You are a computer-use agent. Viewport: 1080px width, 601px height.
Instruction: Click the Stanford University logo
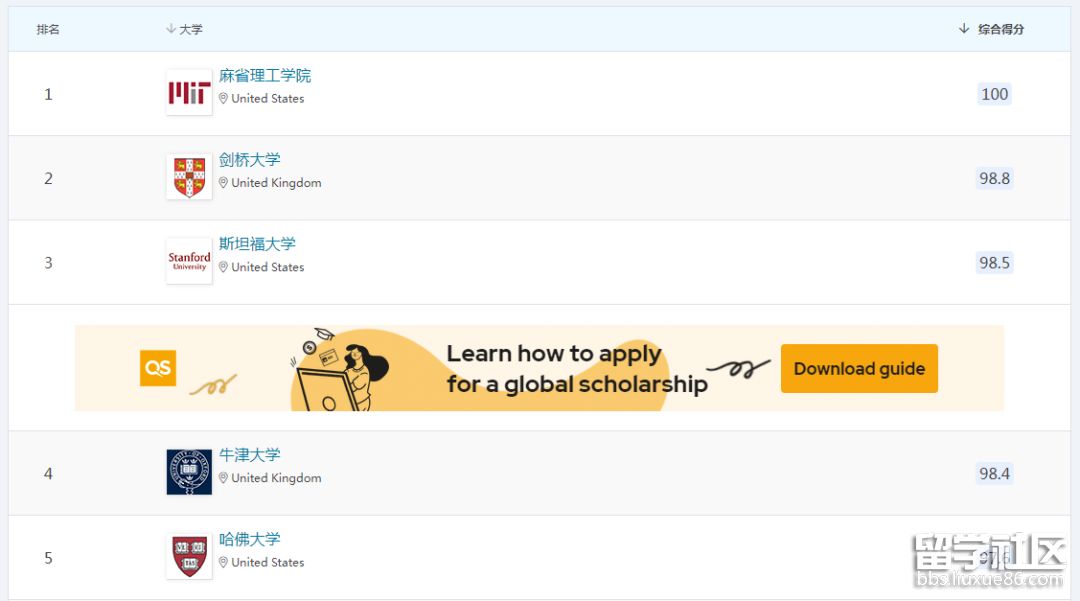tap(189, 261)
